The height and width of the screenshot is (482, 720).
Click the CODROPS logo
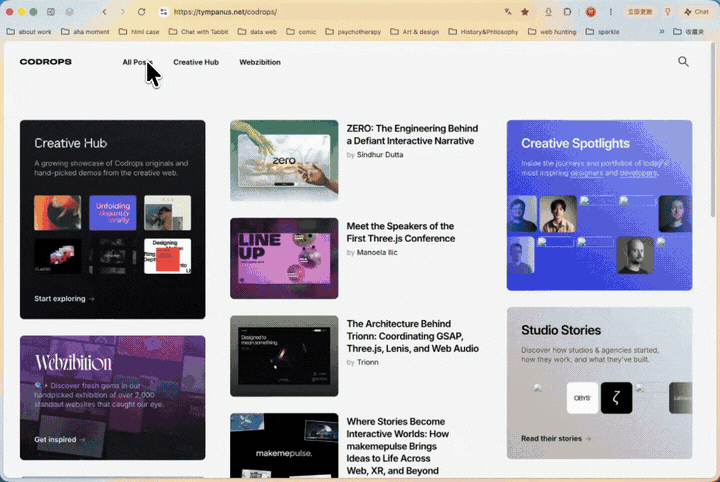click(x=45, y=62)
